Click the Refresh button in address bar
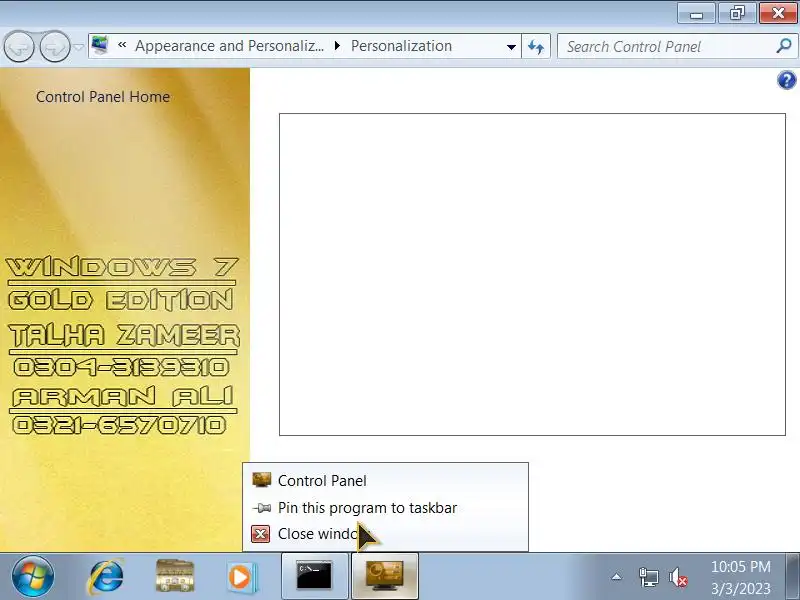The image size is (800, 600). [536, 47]
